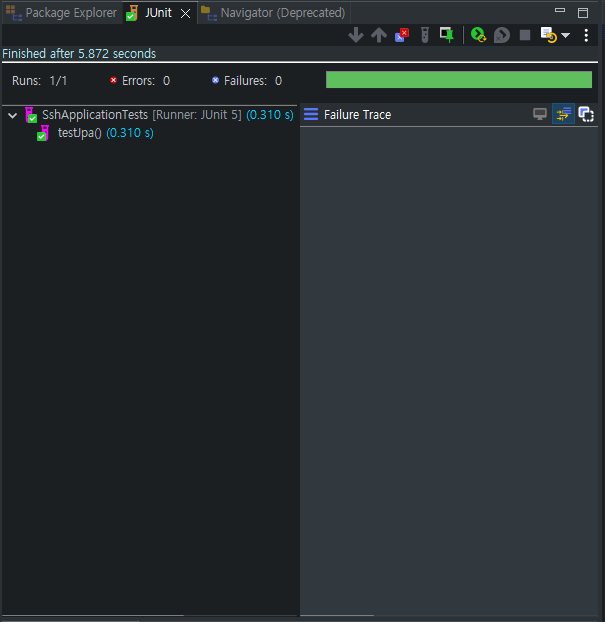Screen dimensions: 605x622
Task: Toggle filter stack trace button
Action: pyautogui.click(x=563, y=114)
